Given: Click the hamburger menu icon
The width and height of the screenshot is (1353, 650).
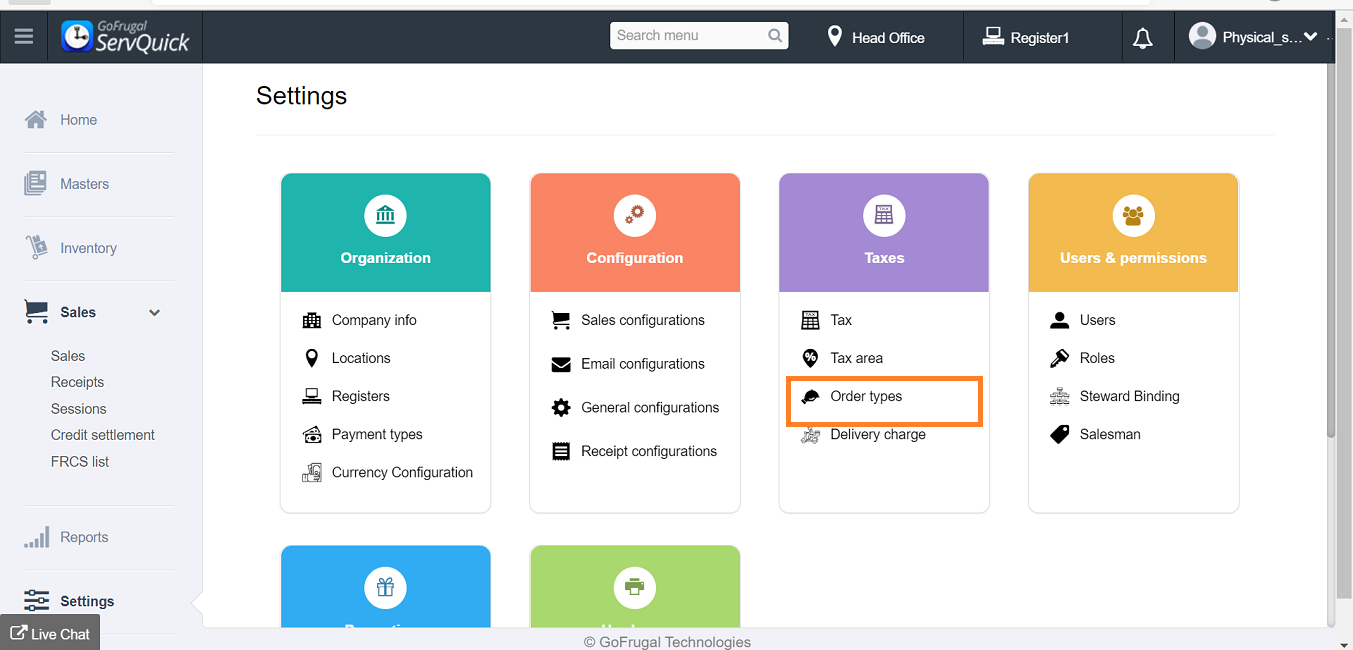Looking at the screenshot, I should (x=24, y=37).
